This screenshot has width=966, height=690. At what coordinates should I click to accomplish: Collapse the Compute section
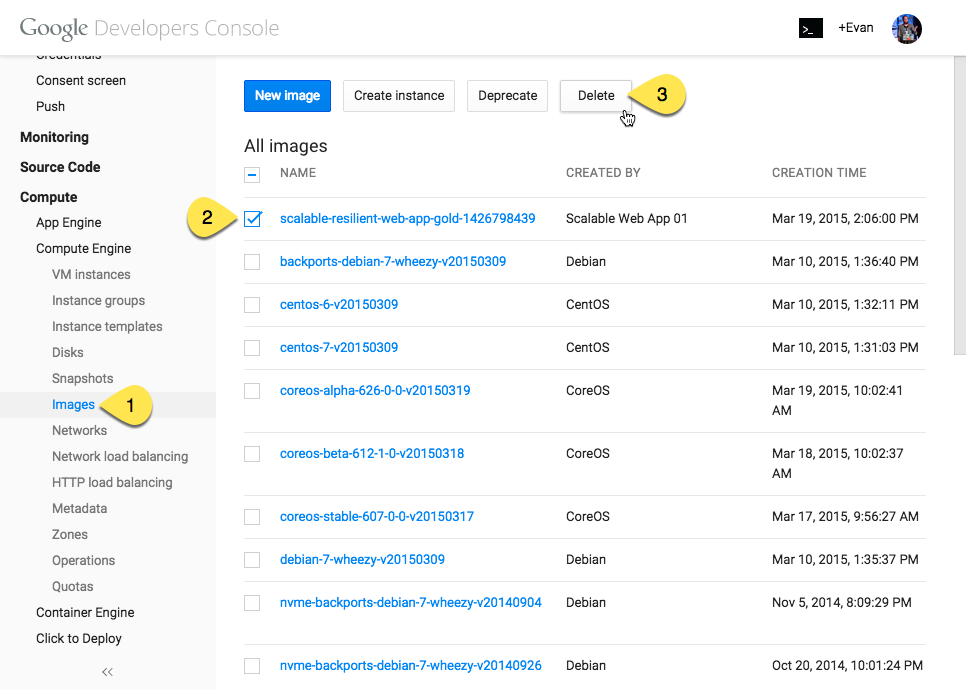(49, 197)
